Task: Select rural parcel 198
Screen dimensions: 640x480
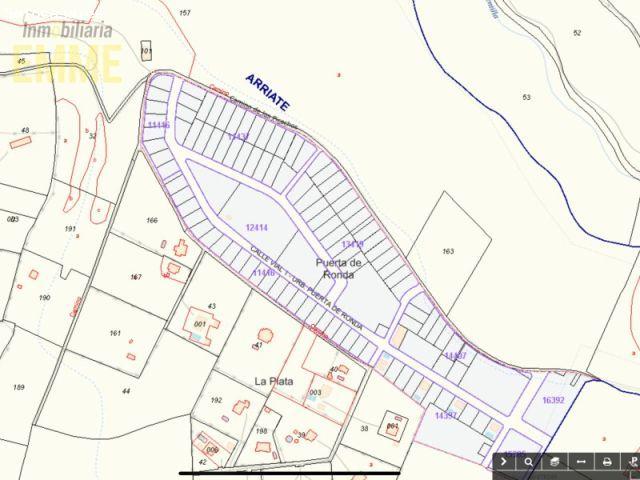Action: [x=261, y=431]
